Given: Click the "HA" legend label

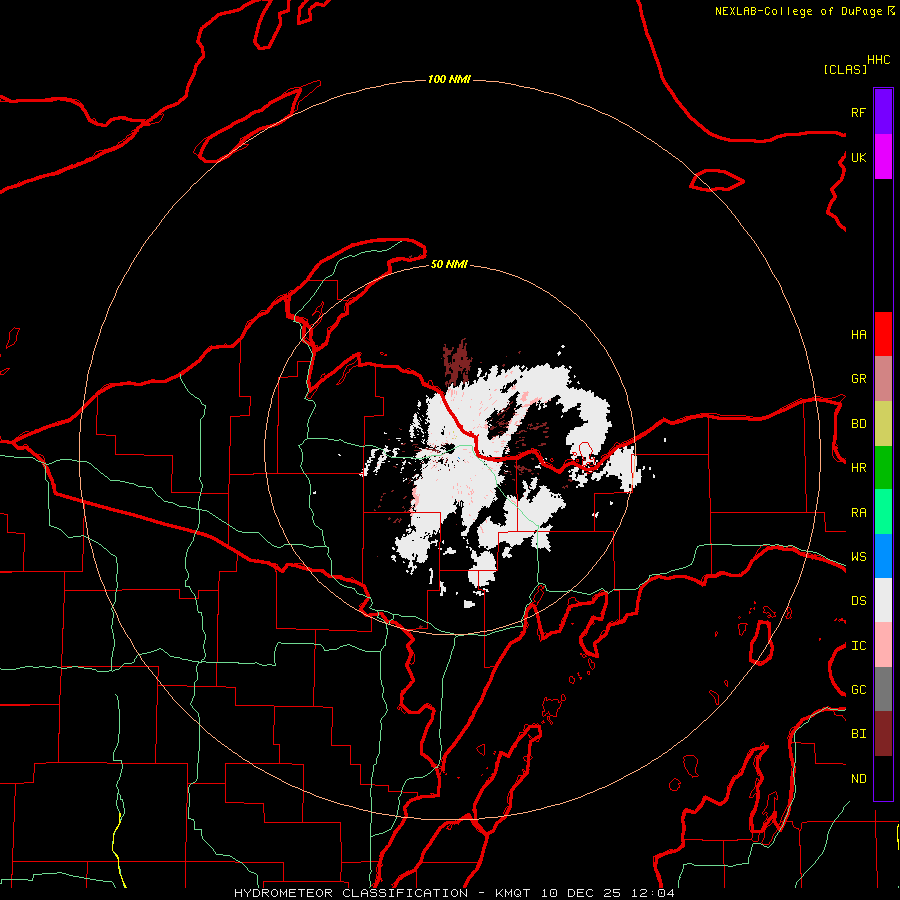Looking at the screenshot, I should pyautogui.click(x=858, y=335).
